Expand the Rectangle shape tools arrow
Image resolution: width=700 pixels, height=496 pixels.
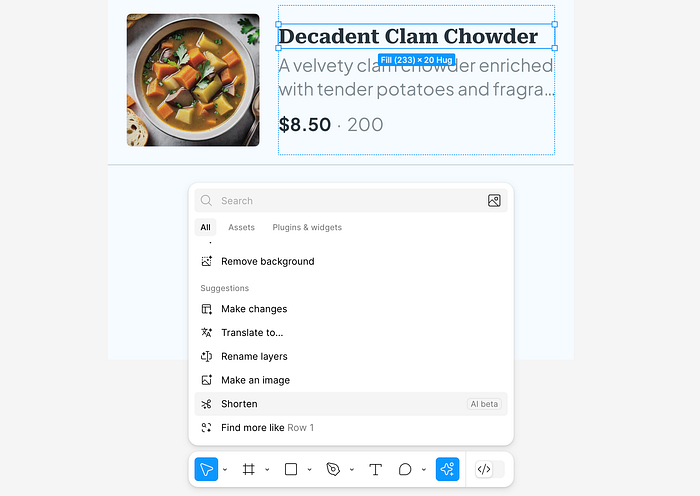pos(309,470)
